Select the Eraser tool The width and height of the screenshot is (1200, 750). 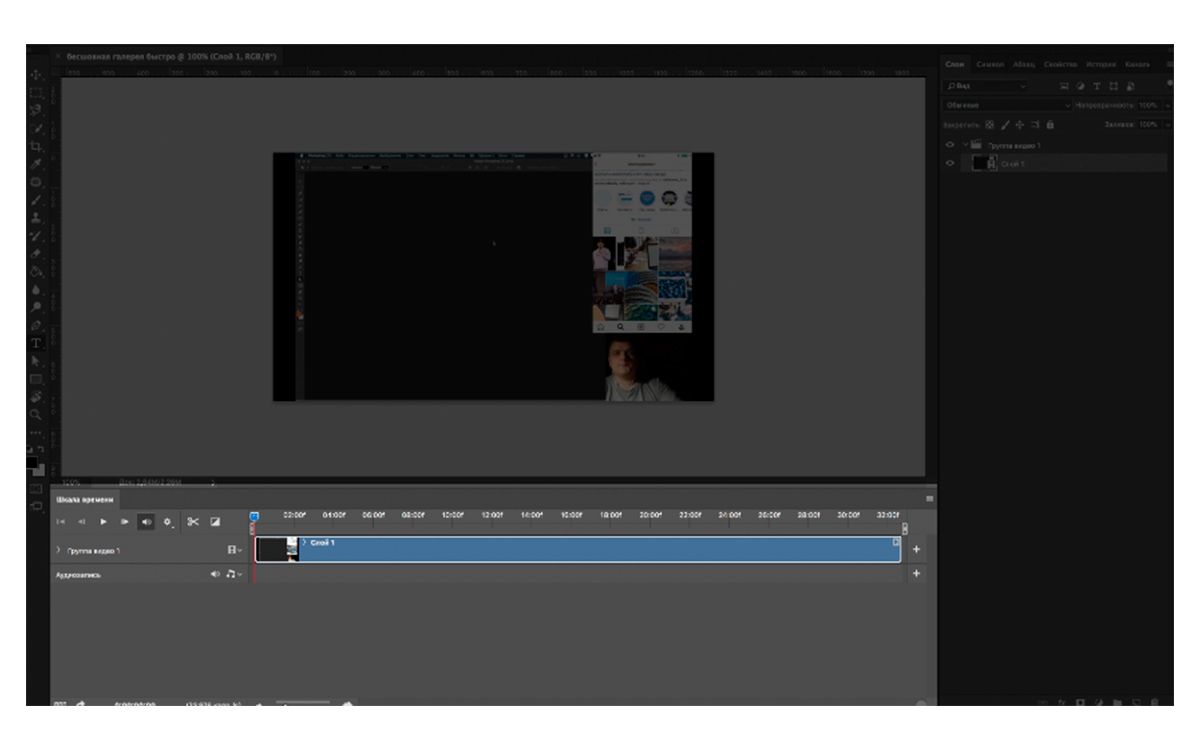[x=37, y=254]
